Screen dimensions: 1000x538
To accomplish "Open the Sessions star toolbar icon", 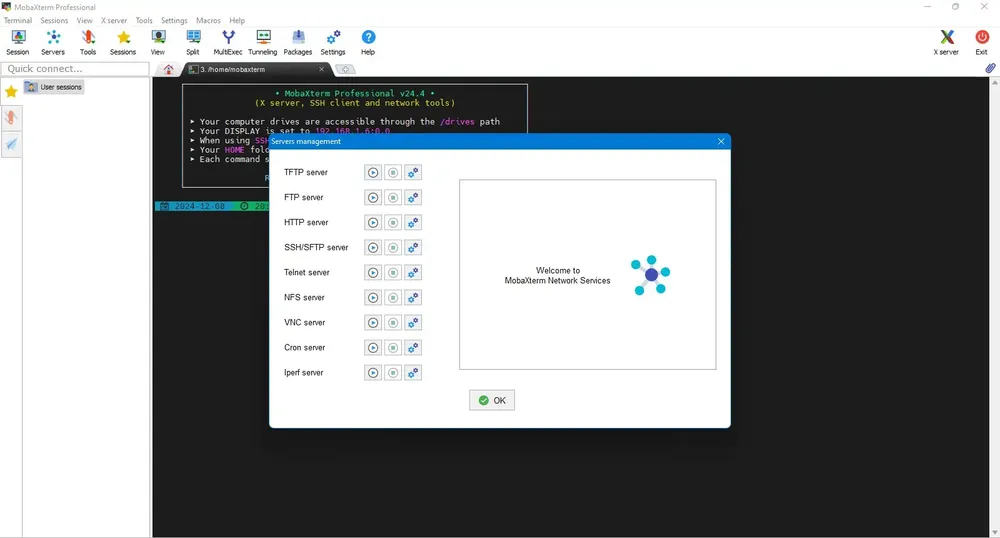I will point(123,43).
